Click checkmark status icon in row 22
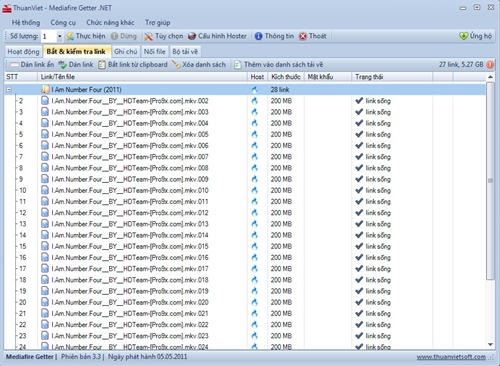The width and height of the screenshot is (500, 366). pos(359,324)
